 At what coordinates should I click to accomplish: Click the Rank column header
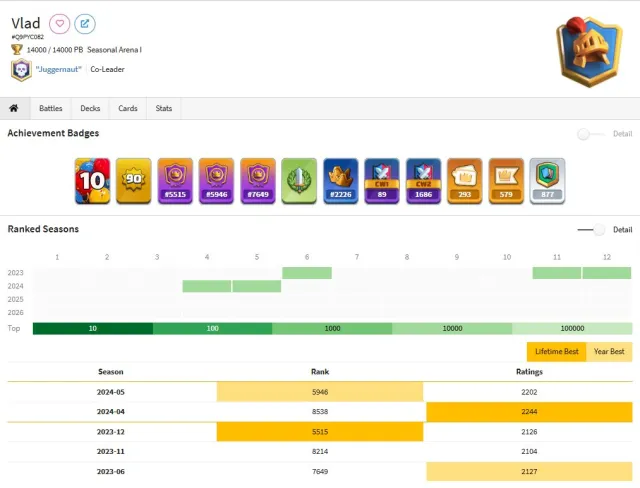[320, 372]
